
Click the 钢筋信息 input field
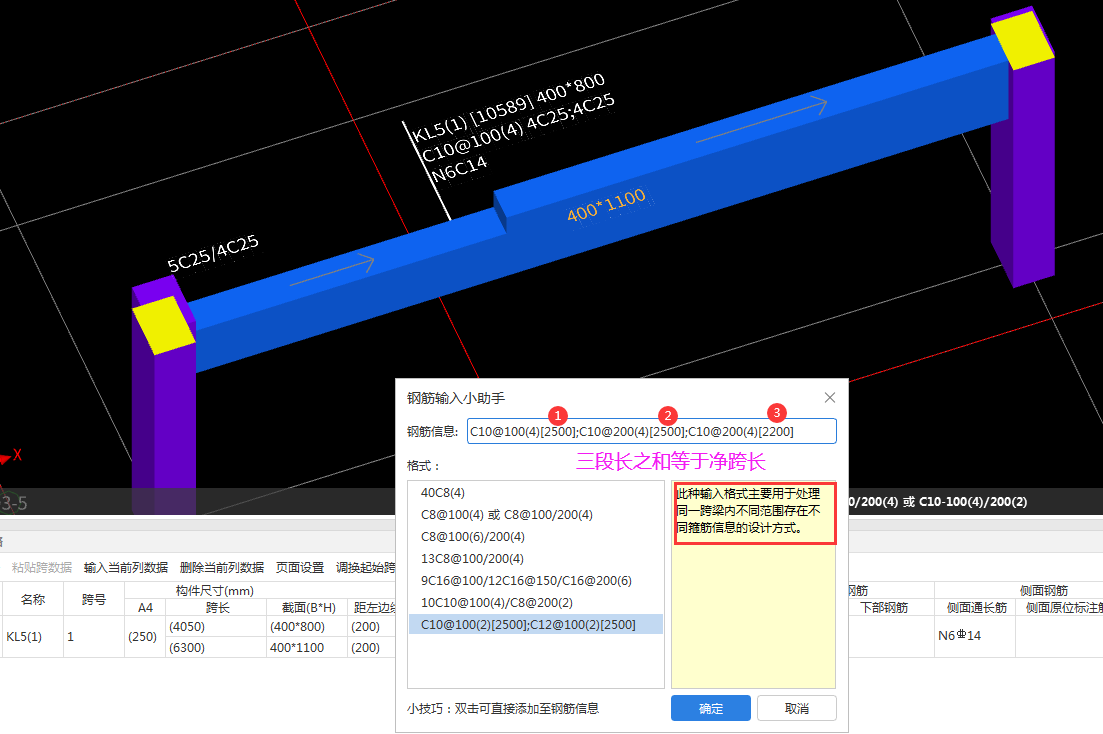[x=651, y=431]
